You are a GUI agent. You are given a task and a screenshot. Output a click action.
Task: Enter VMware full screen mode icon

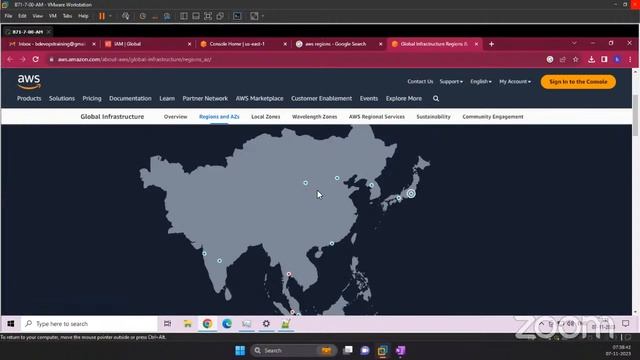pos(208,16)
